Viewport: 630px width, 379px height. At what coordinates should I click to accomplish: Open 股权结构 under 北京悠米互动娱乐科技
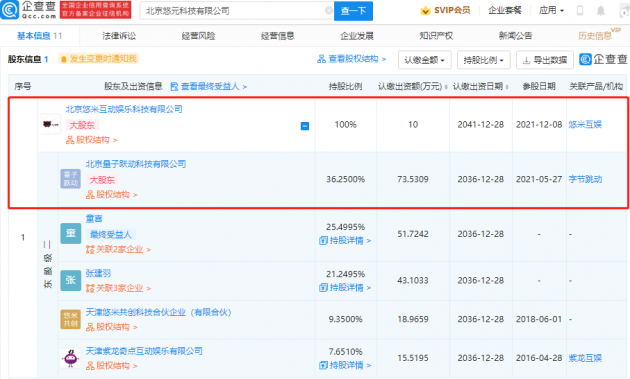92,140
